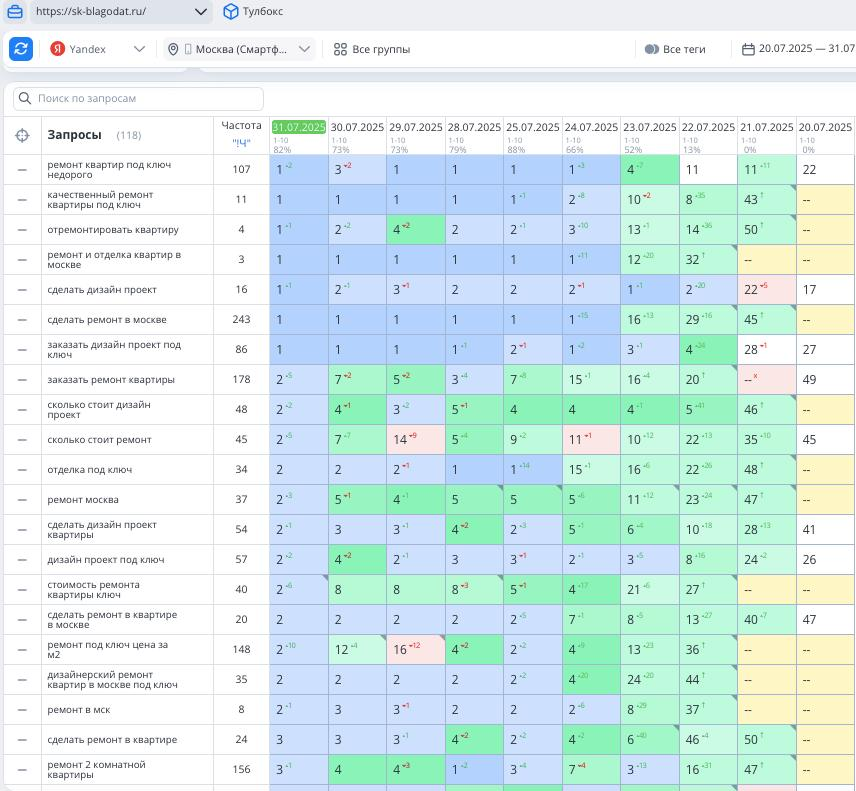Image resolution: width=856 pixels, height=791 pixels.
Task: Click the magnifier icon in search box
Action: coord(24,99)
